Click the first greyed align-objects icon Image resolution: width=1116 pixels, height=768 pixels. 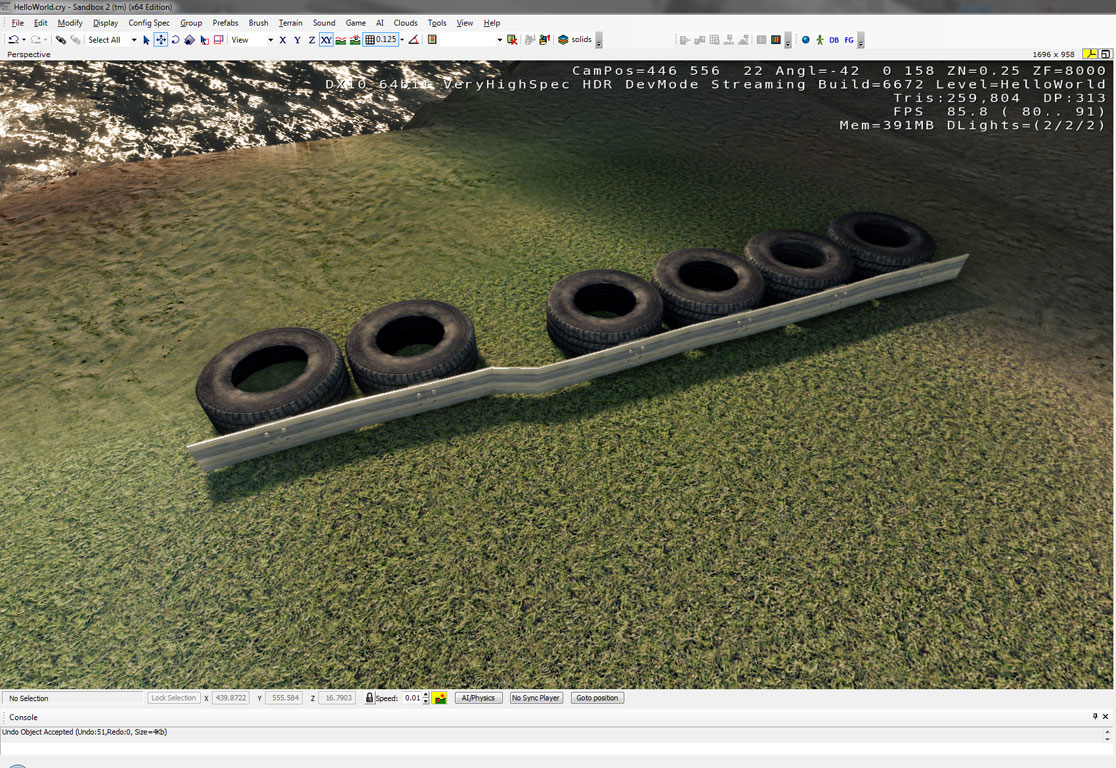coord(685,40)
